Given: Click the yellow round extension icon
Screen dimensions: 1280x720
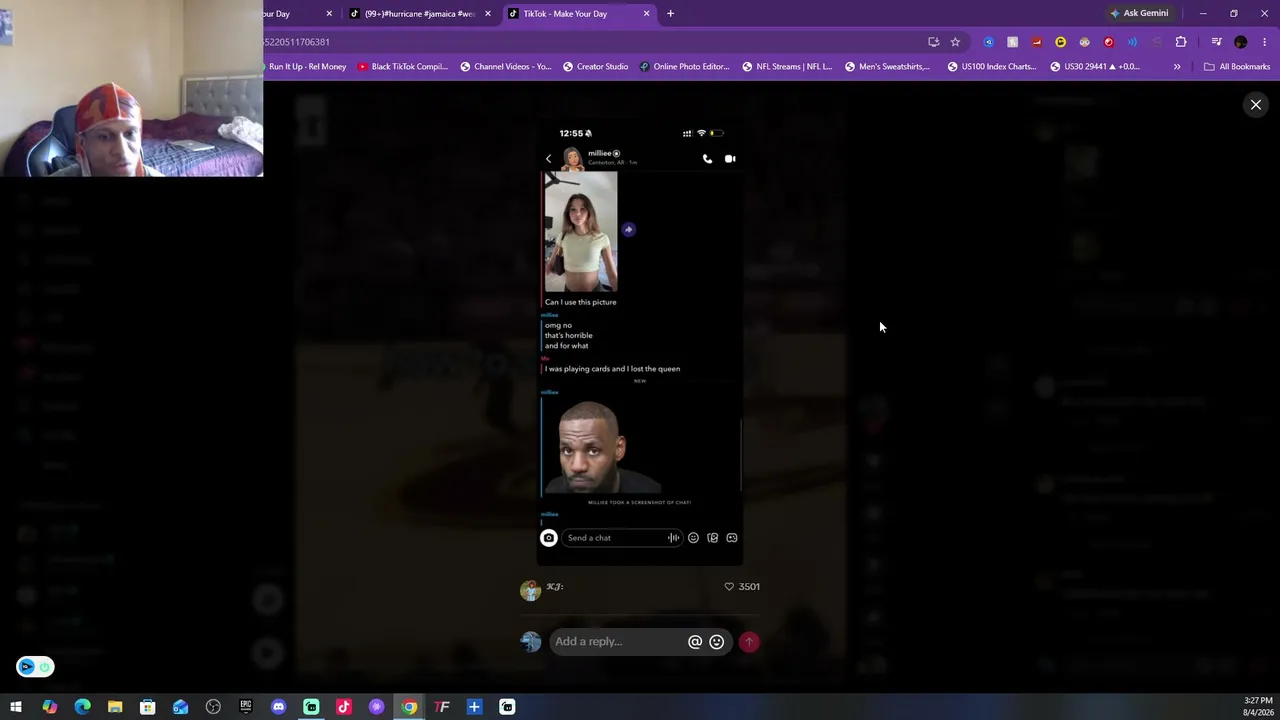Looking at the screenshot, I should click(x=1061, y=42).
